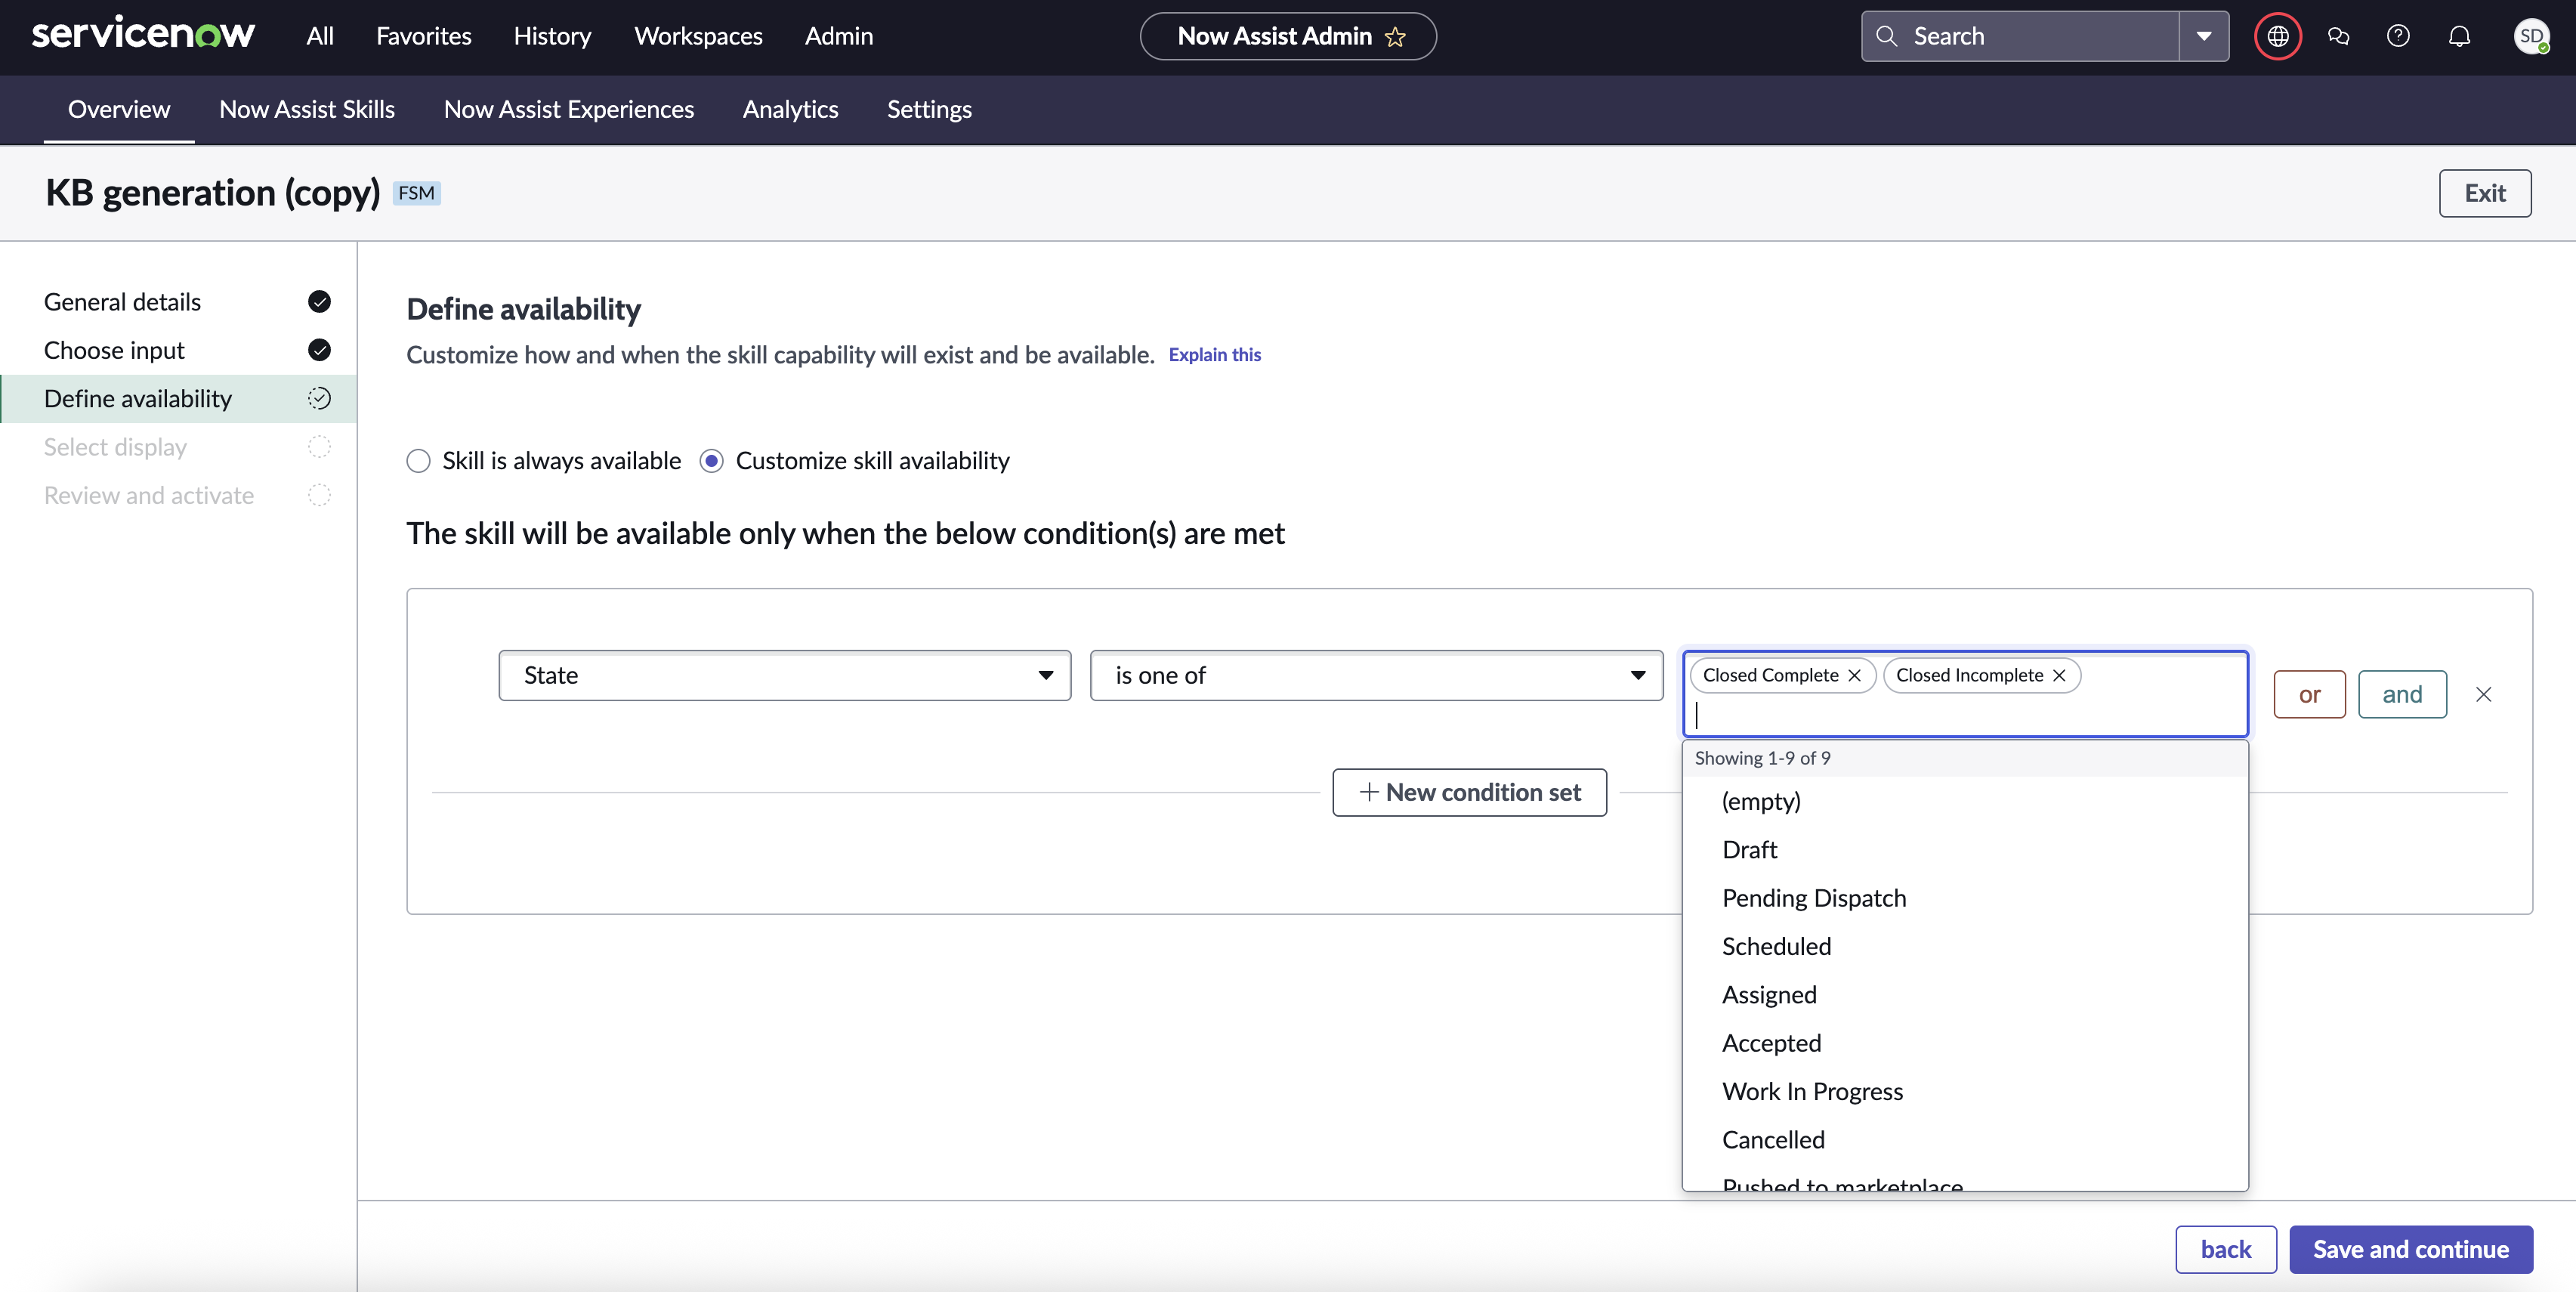Click the search magnifier icon
This screenshot has height=1292, width=2576.
coord(1886,36)
